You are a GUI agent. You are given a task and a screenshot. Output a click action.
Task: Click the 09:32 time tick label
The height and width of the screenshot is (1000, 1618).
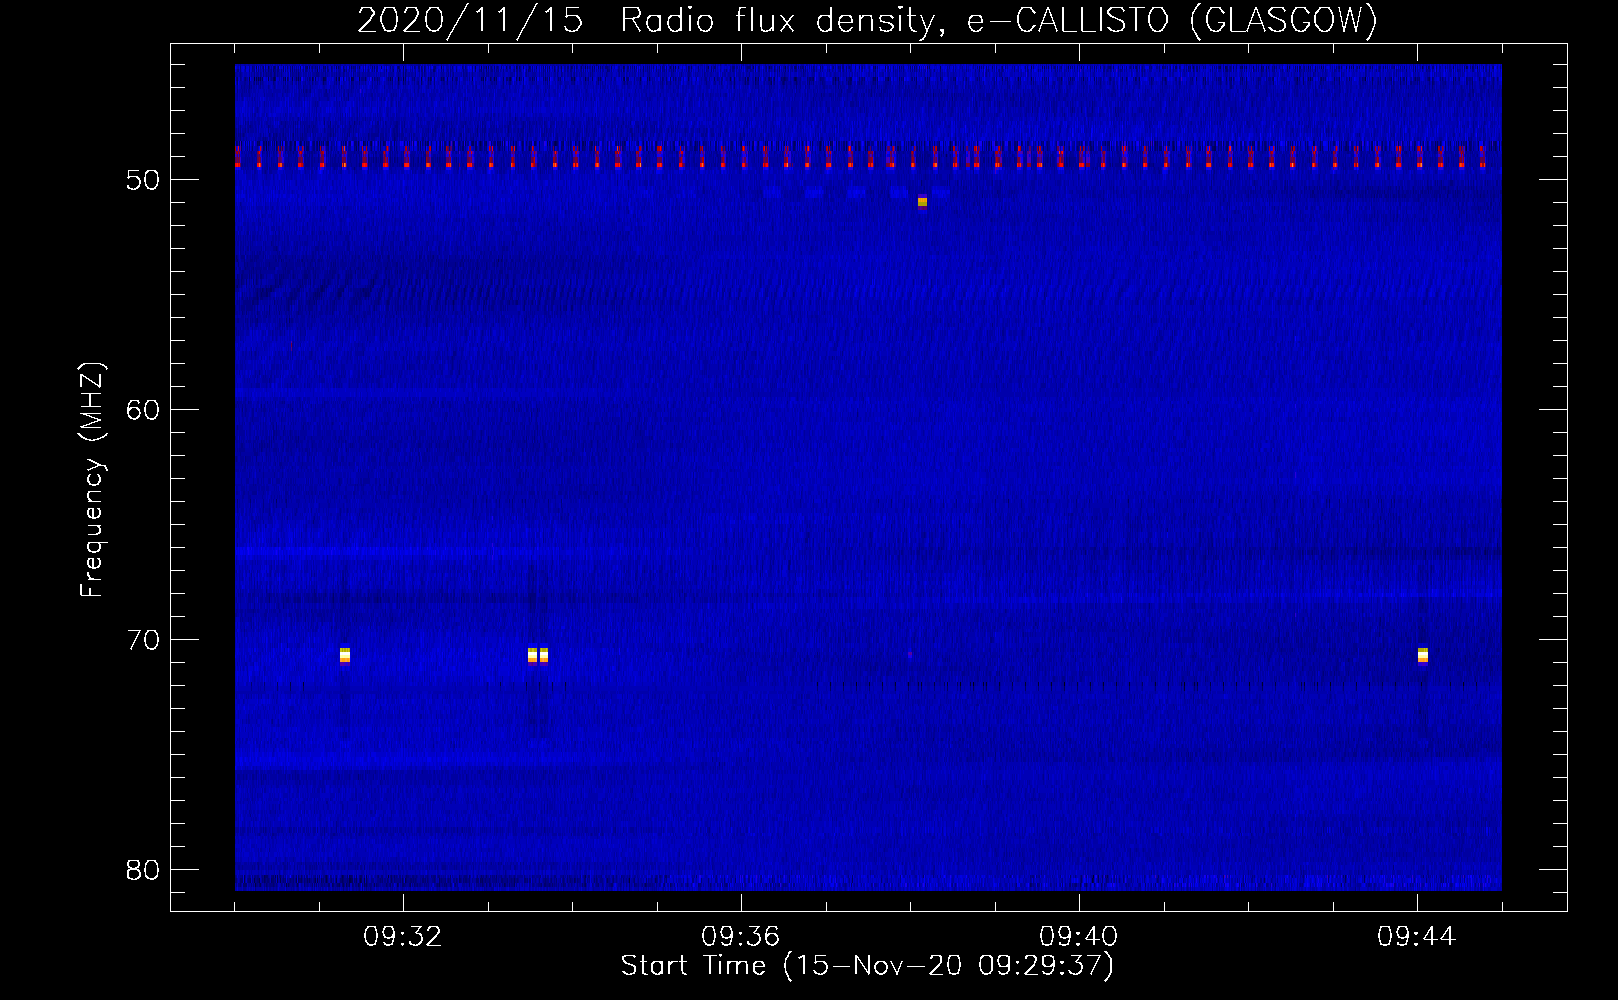click(403, 937)
